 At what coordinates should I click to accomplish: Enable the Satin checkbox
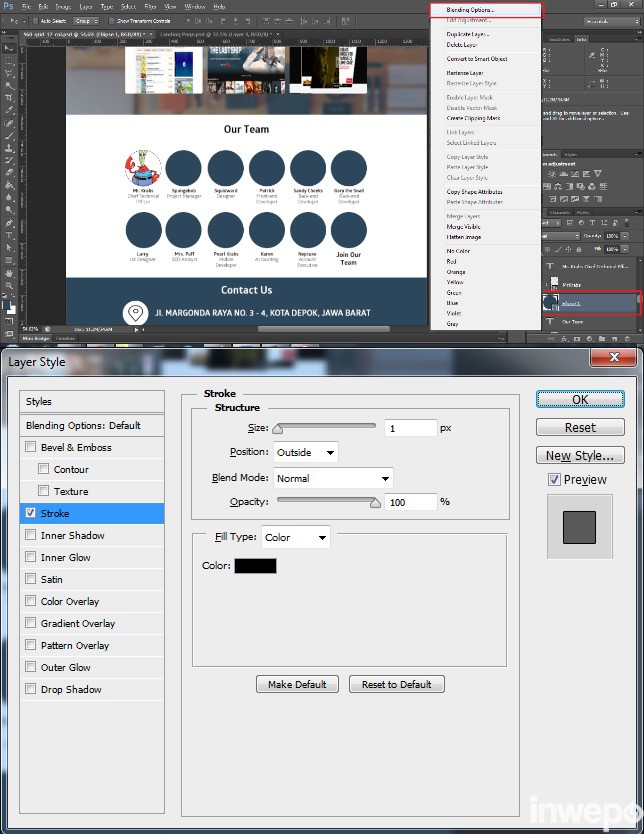point(30,579)
